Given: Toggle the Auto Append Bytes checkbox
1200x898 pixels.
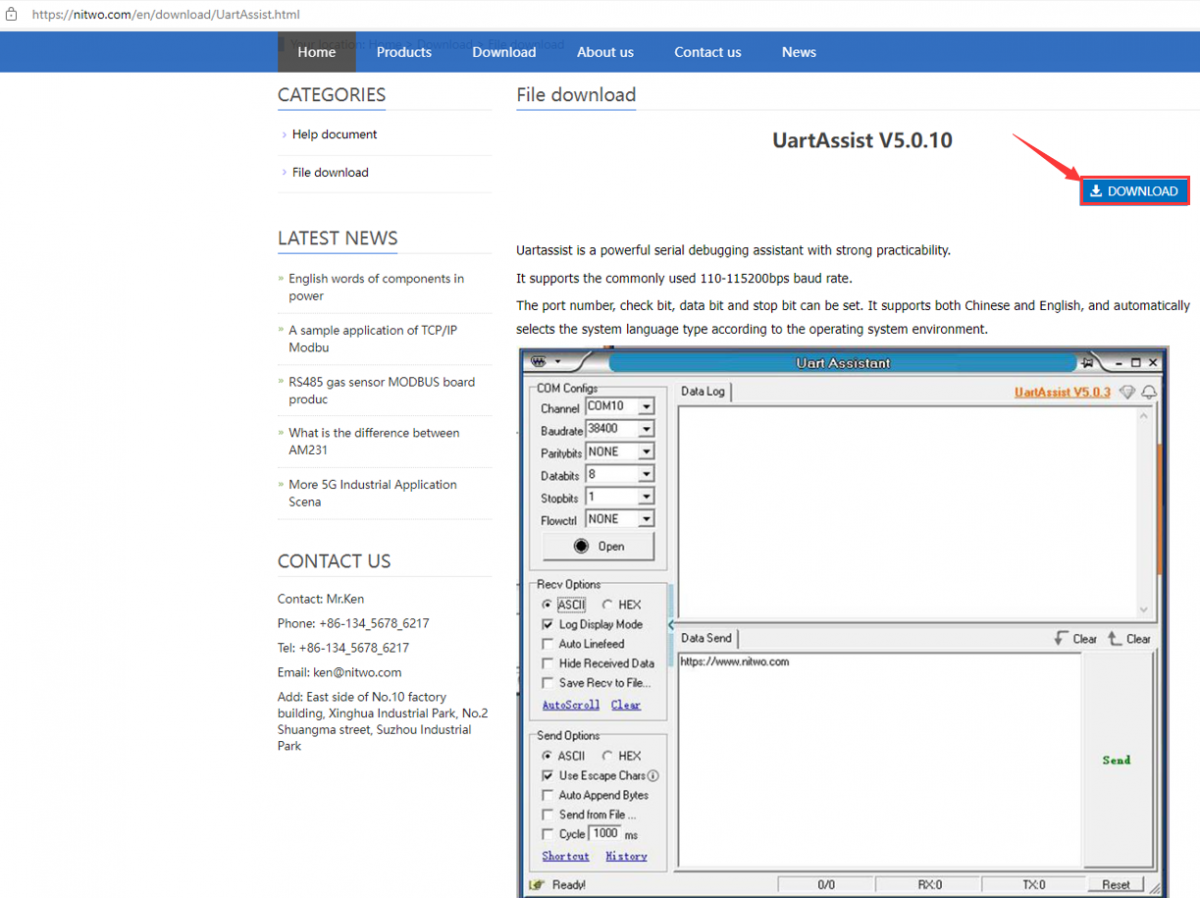Looking at the screenshot, I should click(547, 795).
